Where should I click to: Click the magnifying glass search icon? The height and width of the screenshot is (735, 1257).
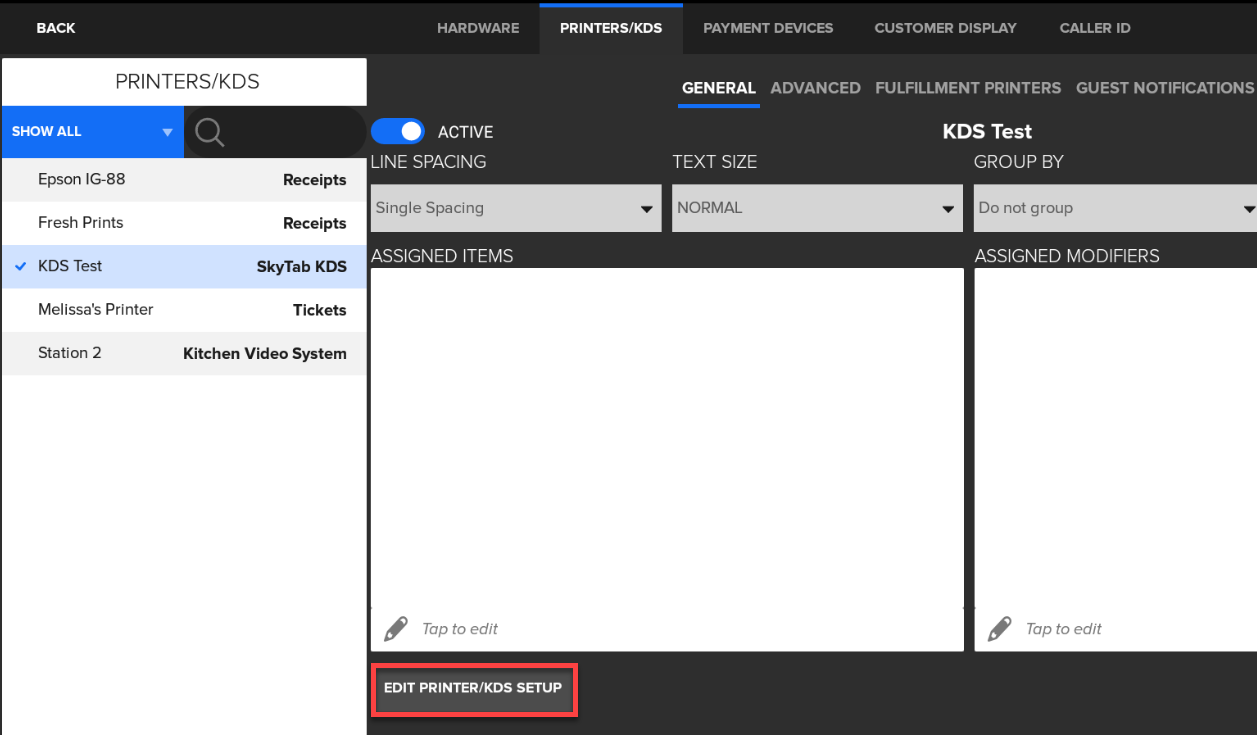pos(209,132)
